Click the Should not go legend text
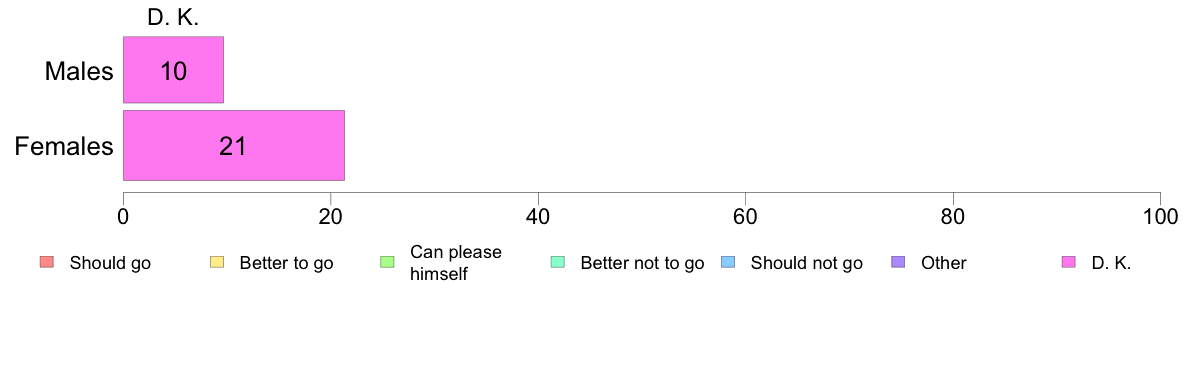The image size is (1188, 368). click(807, 264)
